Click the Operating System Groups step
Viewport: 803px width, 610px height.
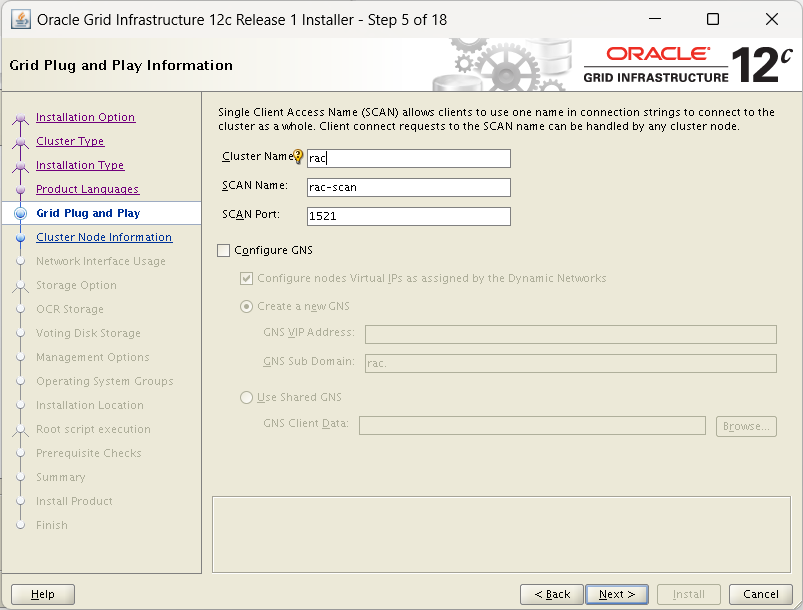click(x=104, y=382)
